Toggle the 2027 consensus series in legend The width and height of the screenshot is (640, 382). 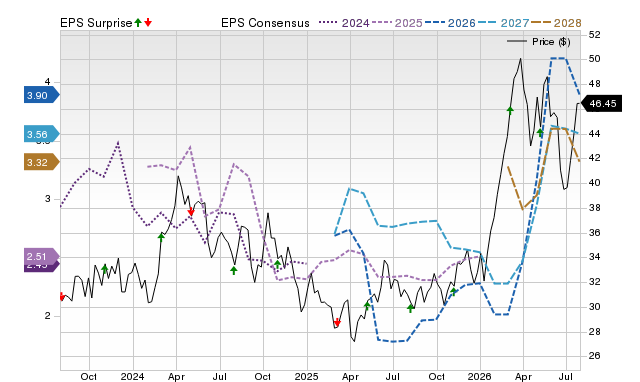503,23
